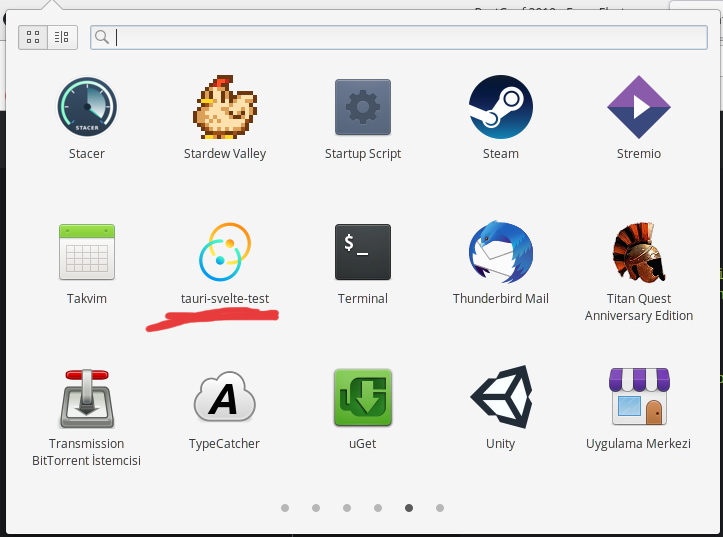Screen dimensions: 723x537
Task: Launch Transmission BitTorrent icon
Action: [87, 398]
